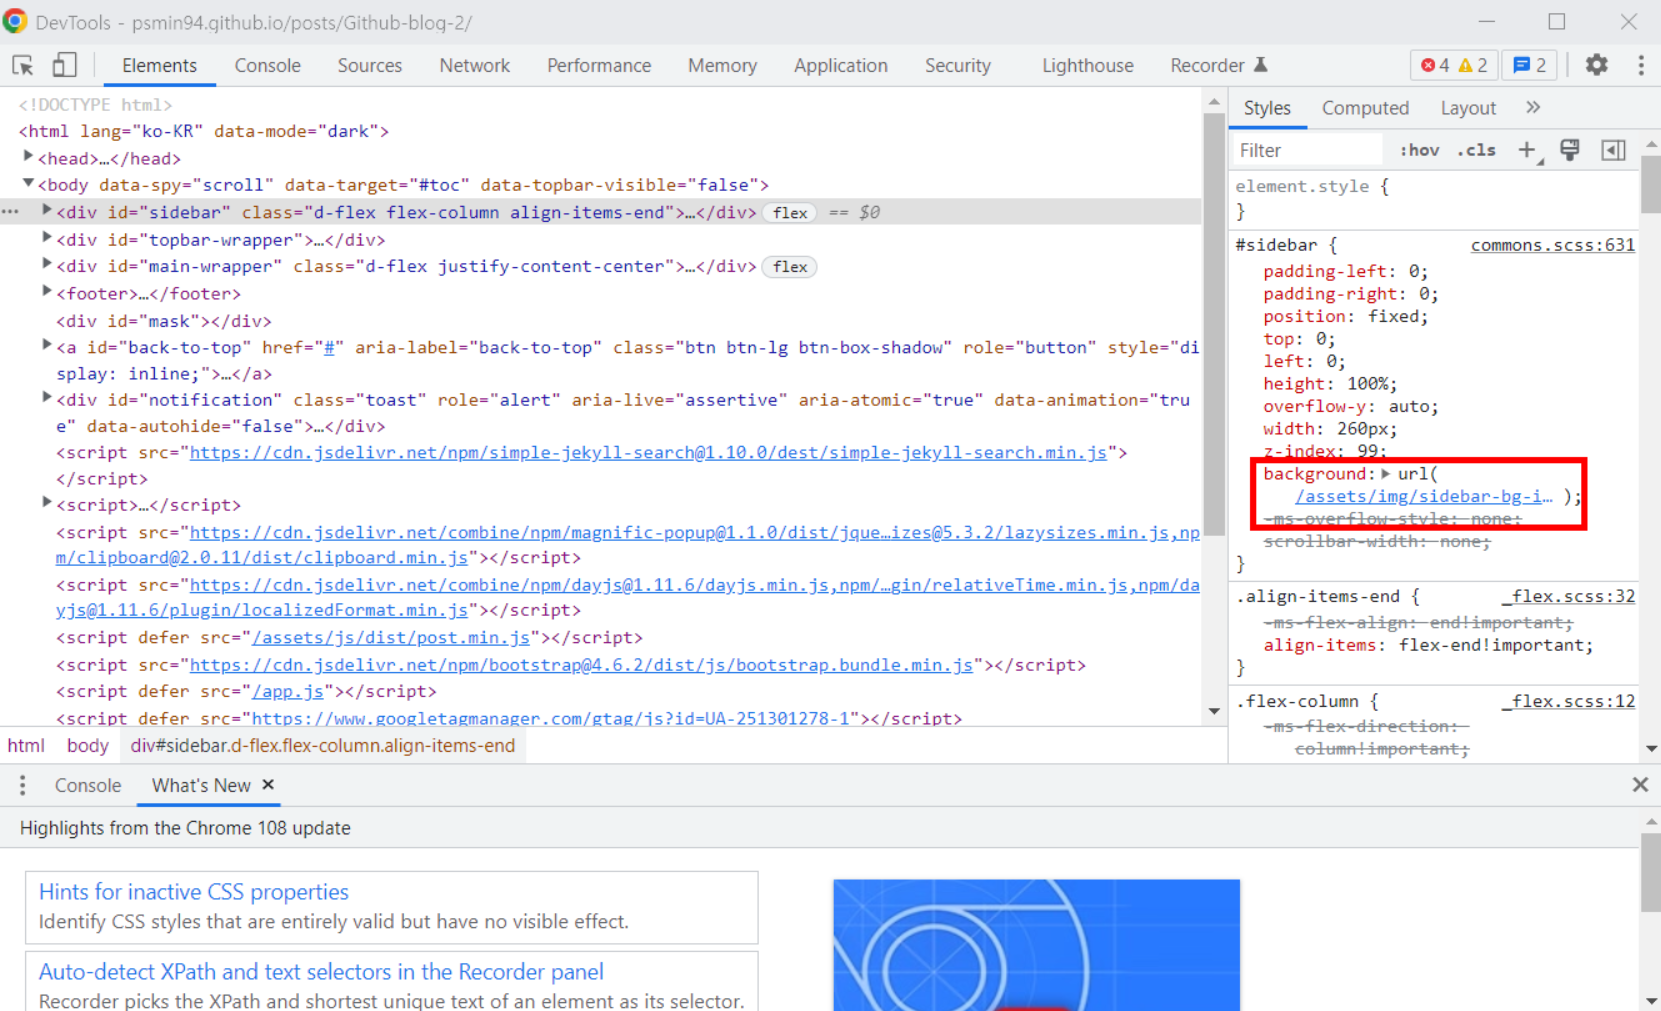Click the Chrome 108 update video thumbnail
The height and width of the screenshot is (1011, 1661).
click(x=1036, y=944)
